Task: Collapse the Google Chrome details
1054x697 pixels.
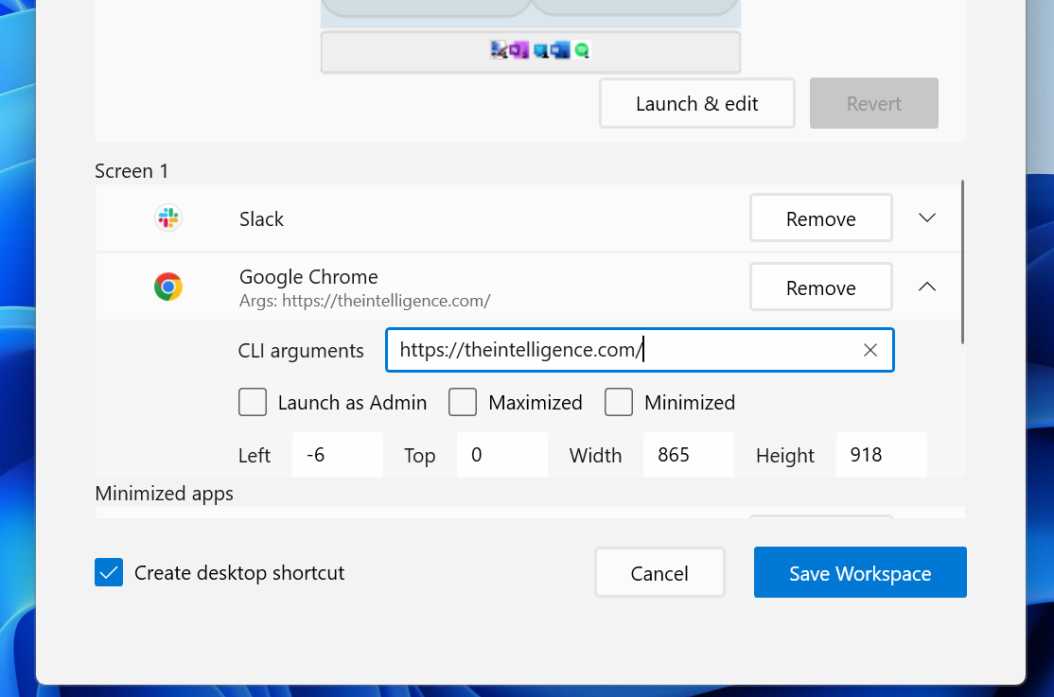Action: click(x=927, y=286)
